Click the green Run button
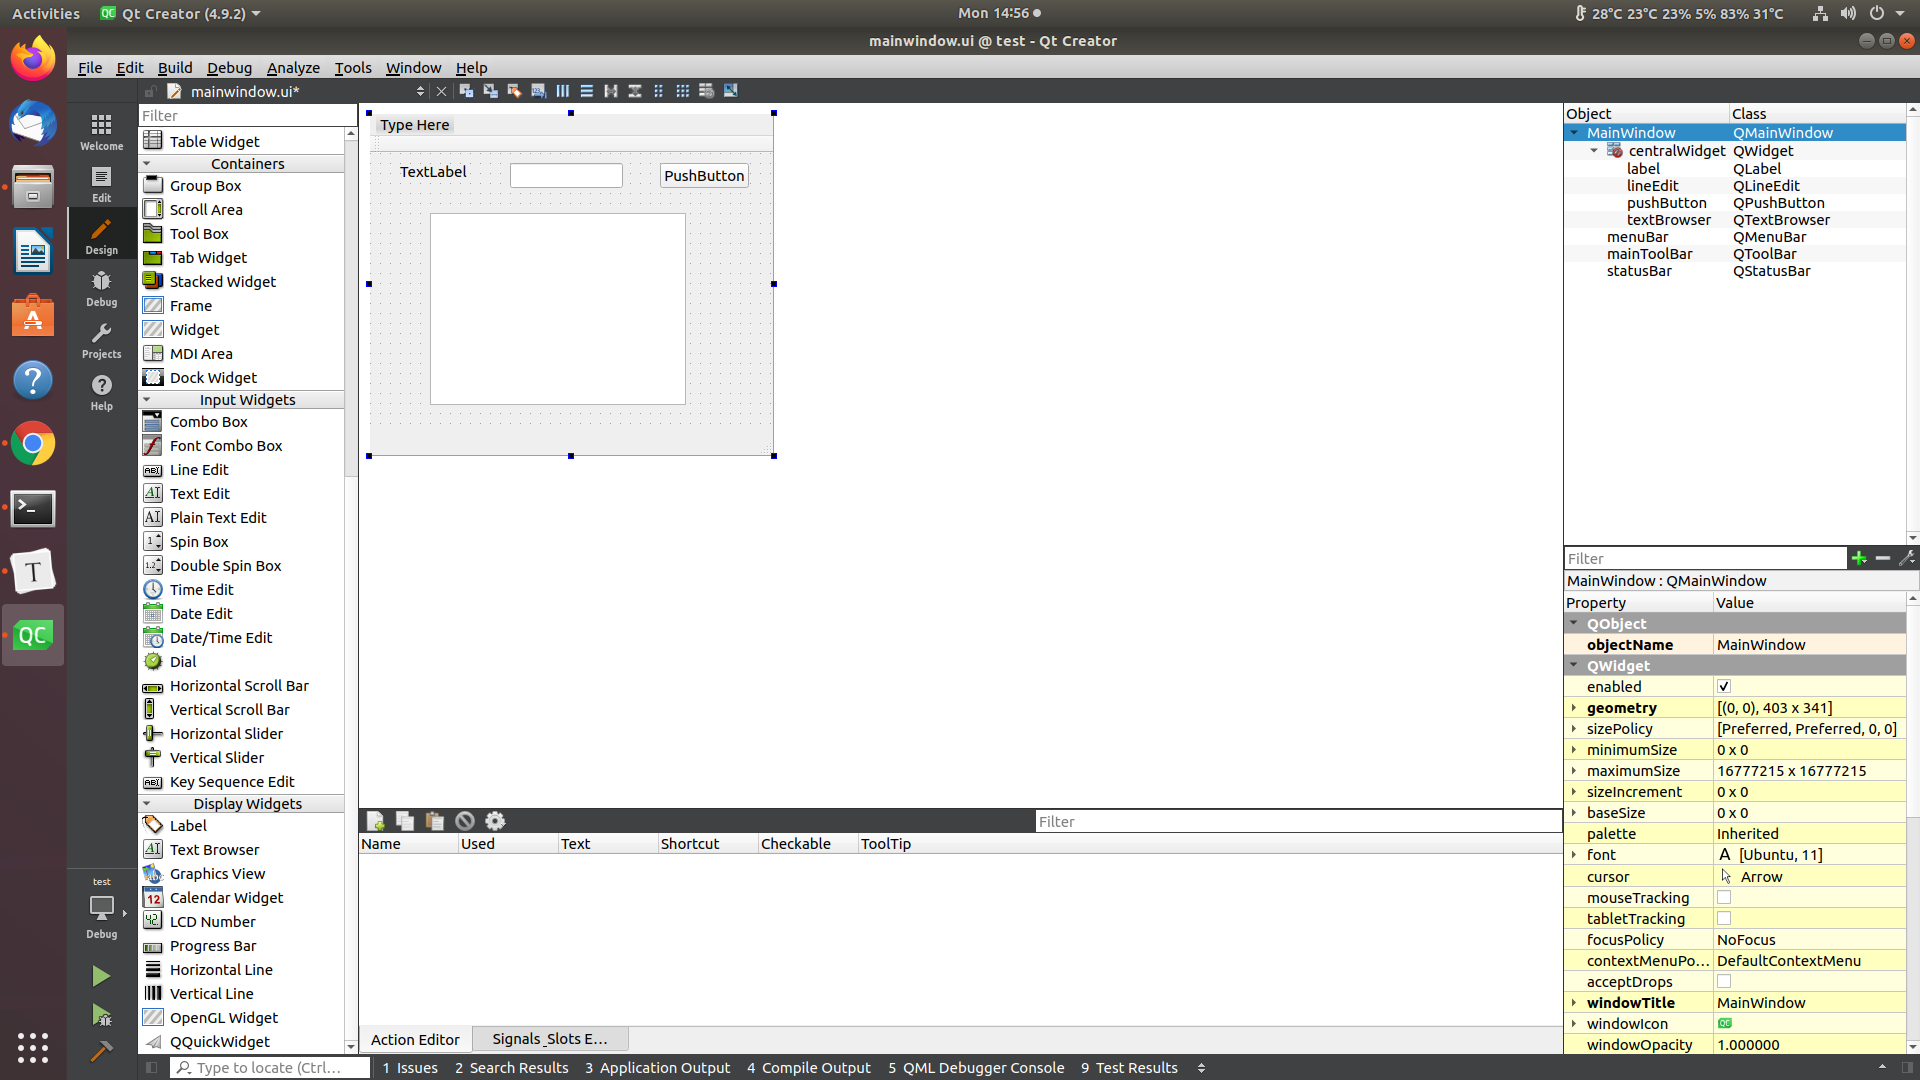 point(101,976)
